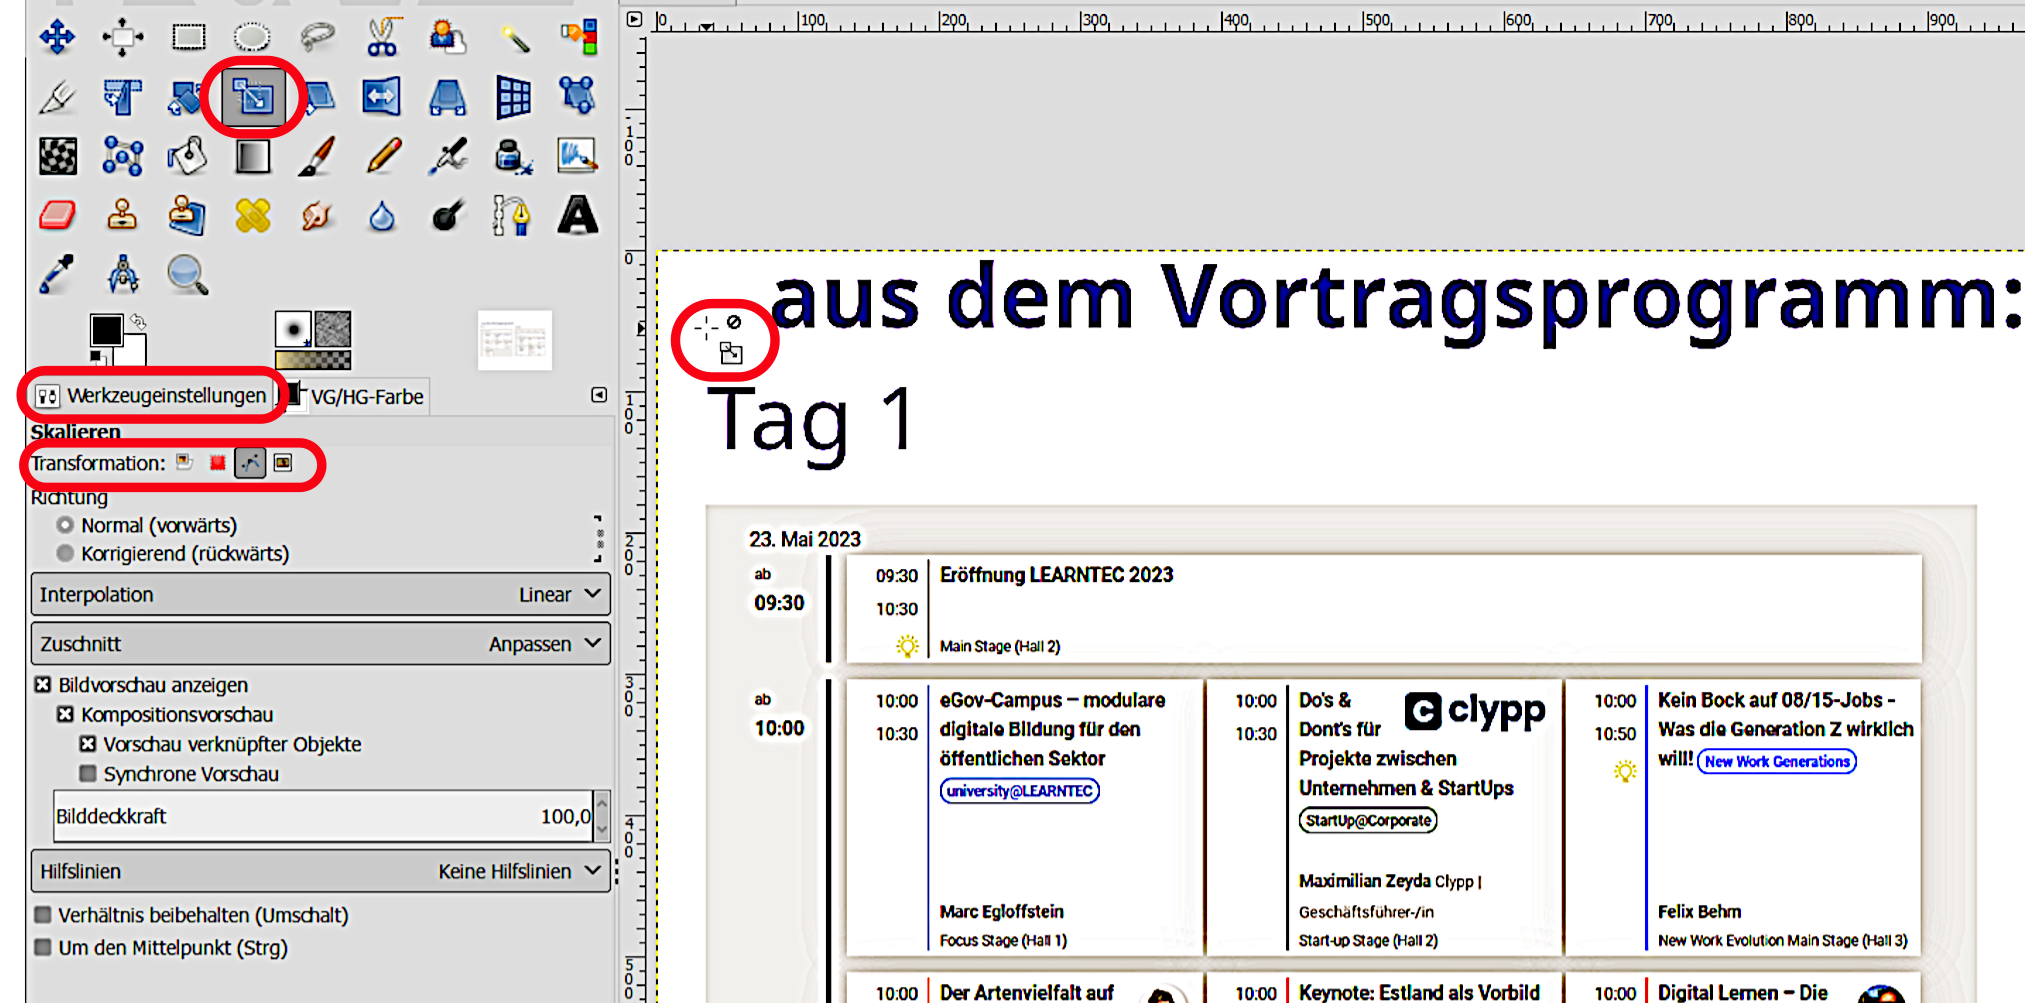
Task: Choose the Blur/Sharpen droplet tool
Action: 382,216
